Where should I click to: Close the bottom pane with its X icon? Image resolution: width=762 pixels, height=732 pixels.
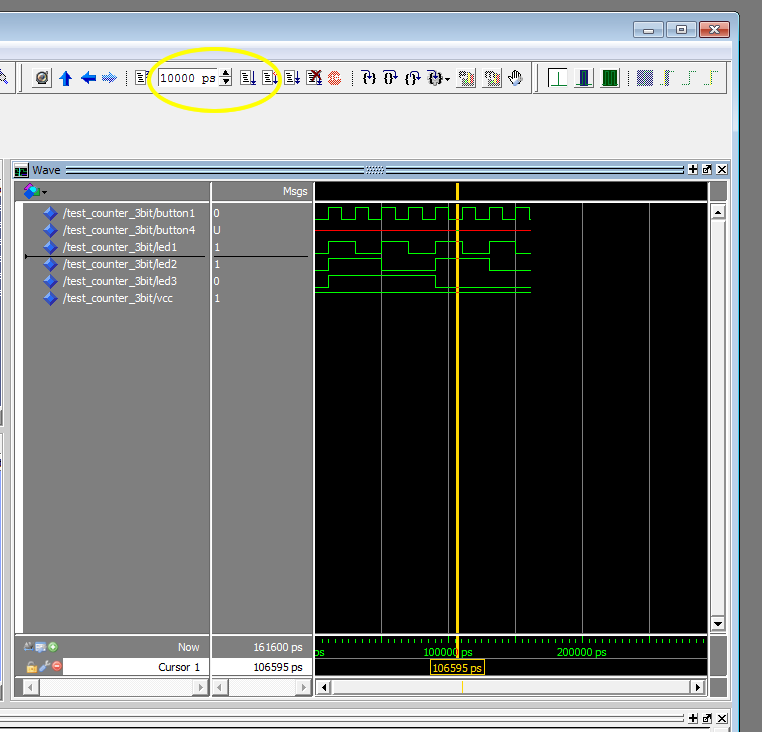722,718
